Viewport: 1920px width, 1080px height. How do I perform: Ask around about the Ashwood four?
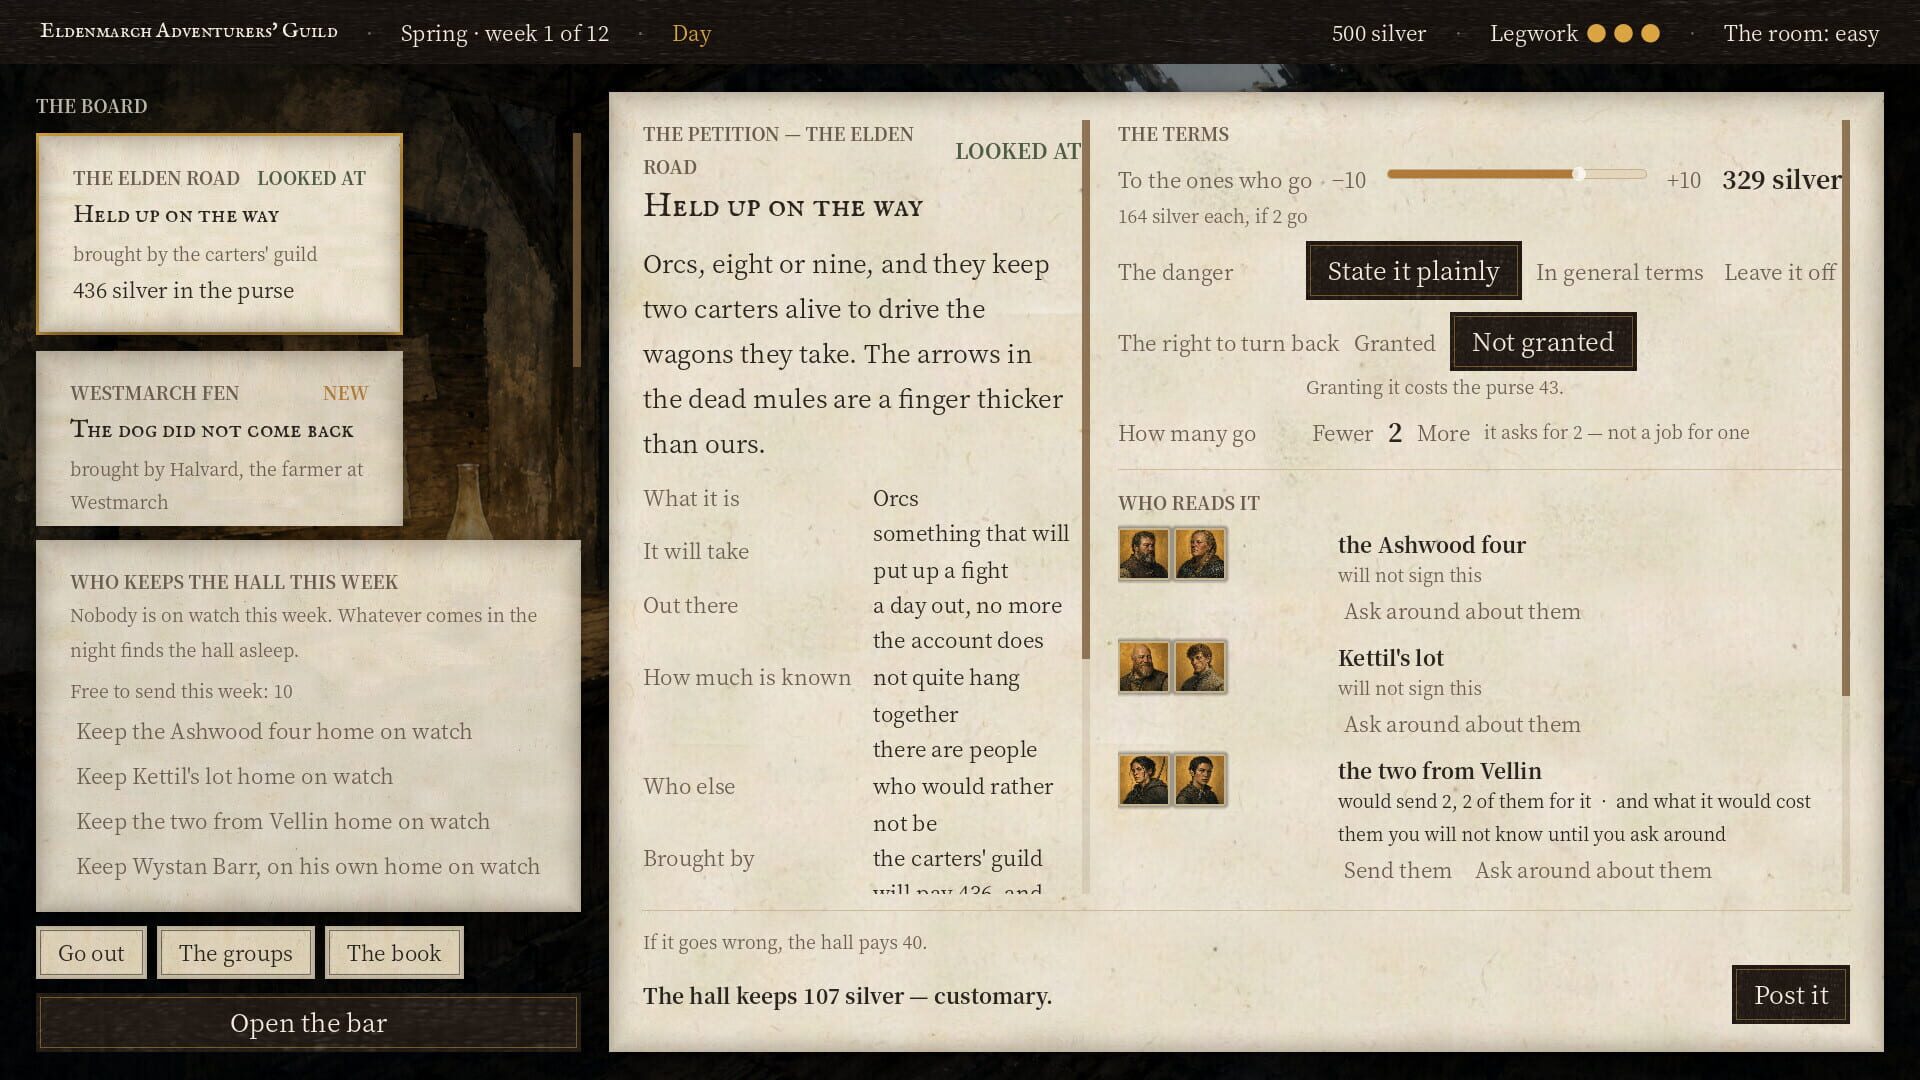1462,612
